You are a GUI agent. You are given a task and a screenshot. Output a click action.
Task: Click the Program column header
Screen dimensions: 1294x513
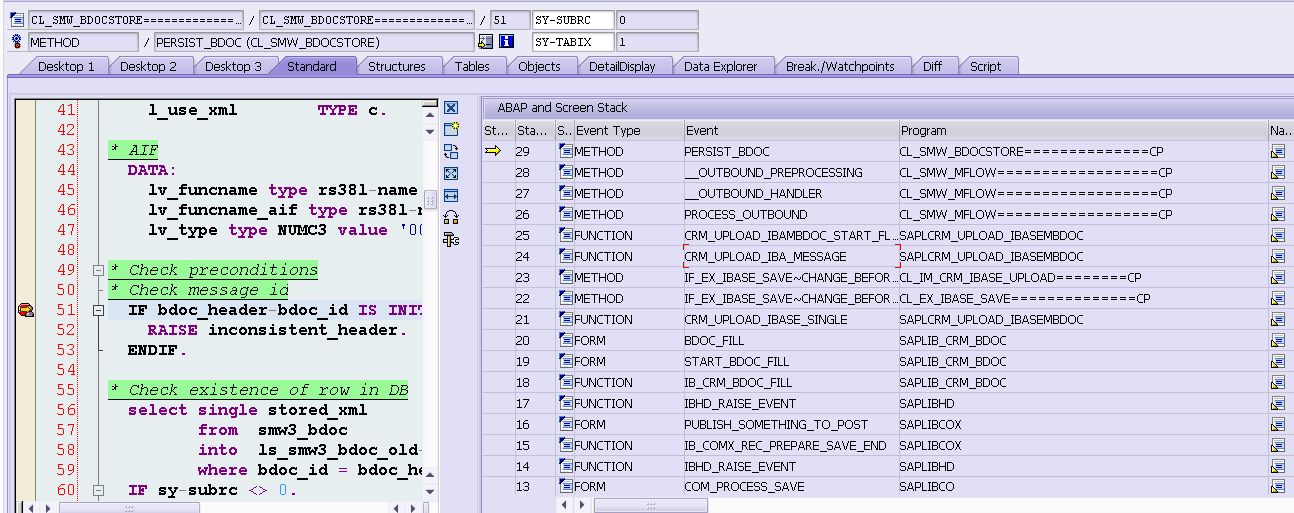(x=1083, y=130)
